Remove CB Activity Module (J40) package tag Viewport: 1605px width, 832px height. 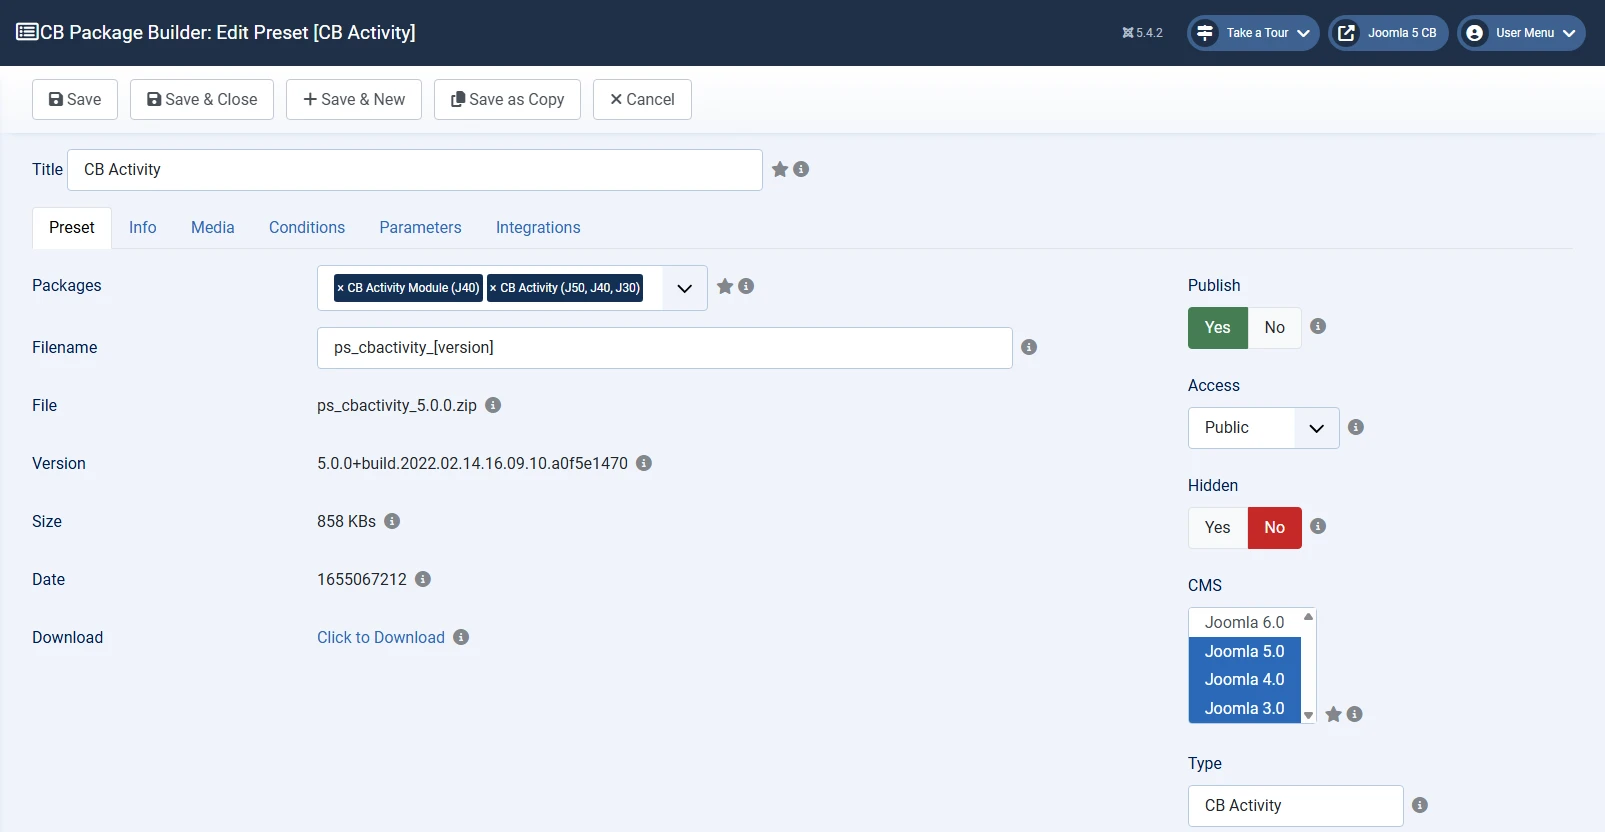[x=340, y=288]
